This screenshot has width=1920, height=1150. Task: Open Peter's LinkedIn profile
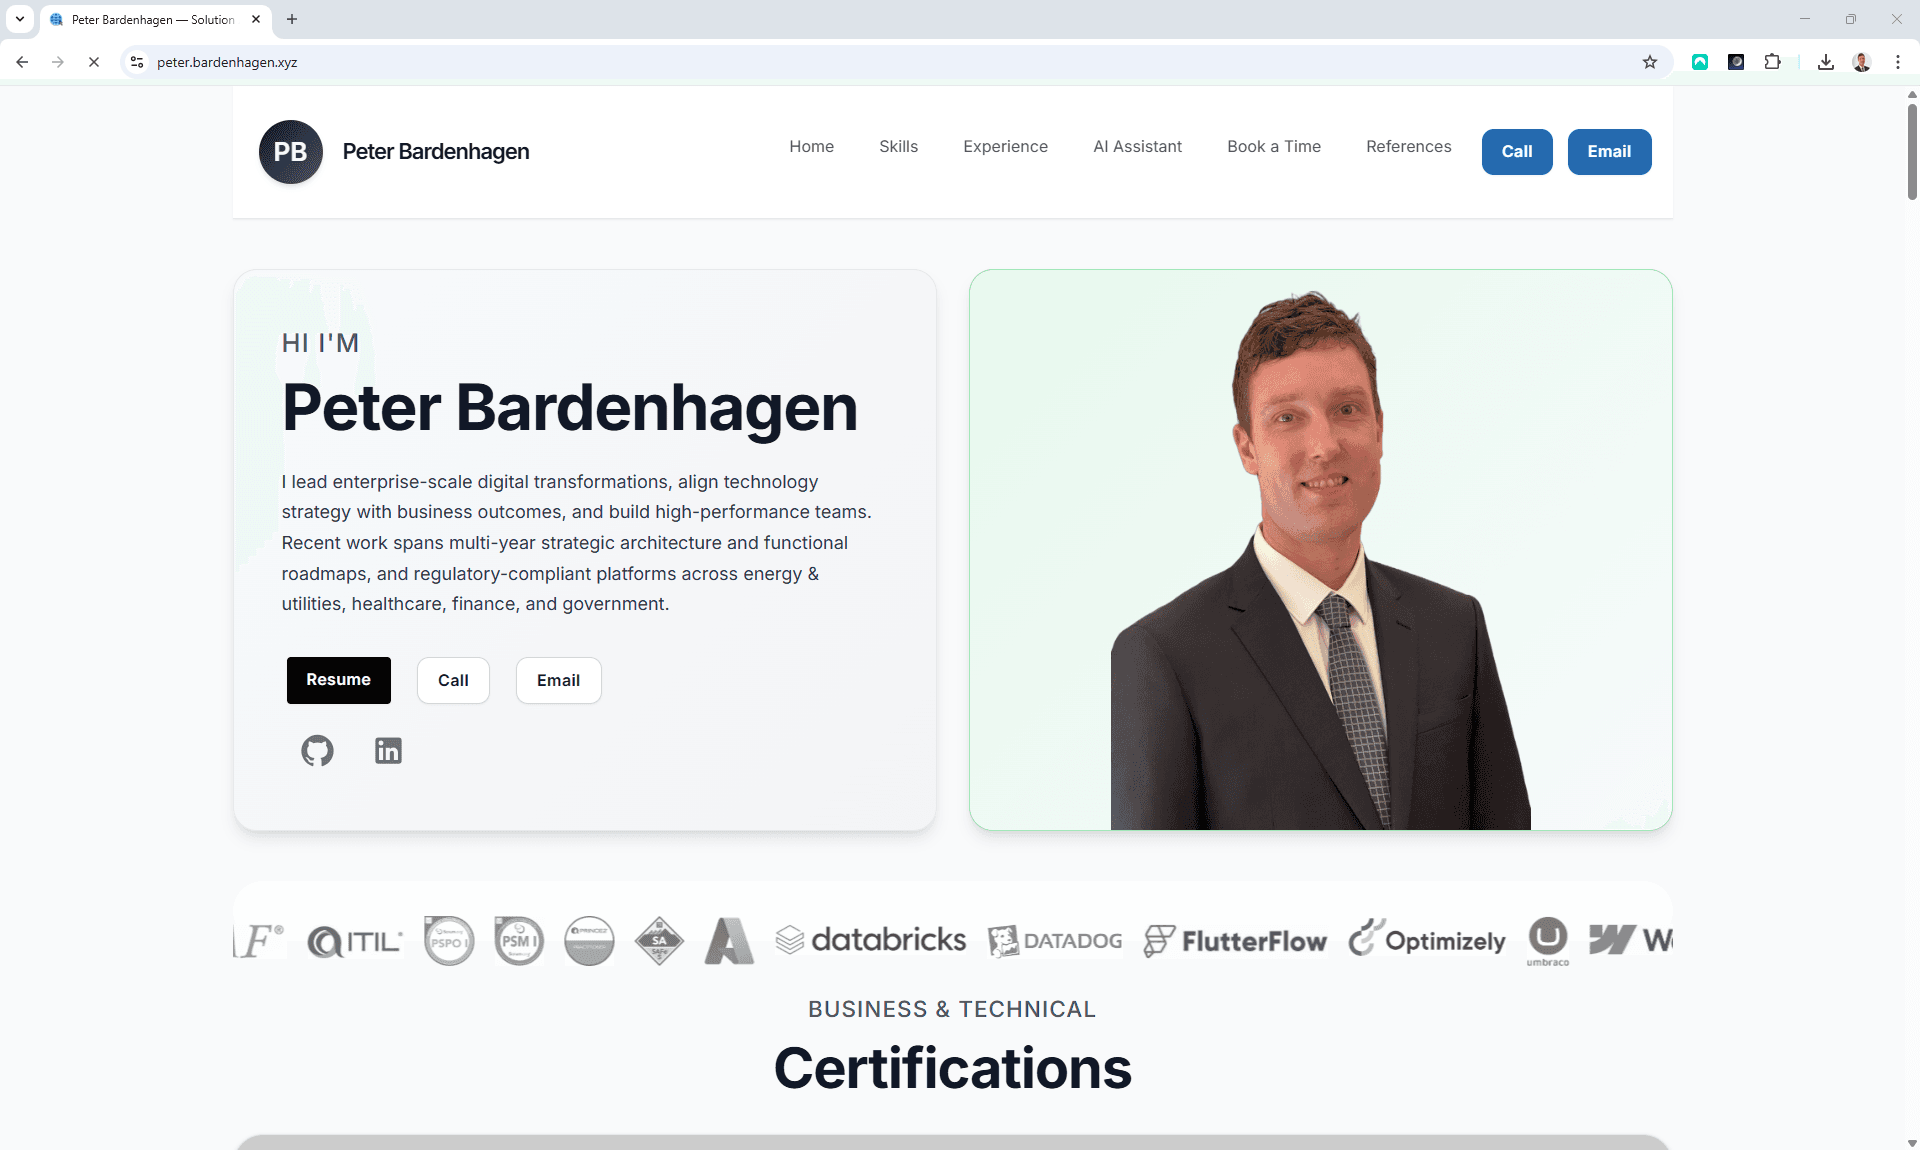388,751
